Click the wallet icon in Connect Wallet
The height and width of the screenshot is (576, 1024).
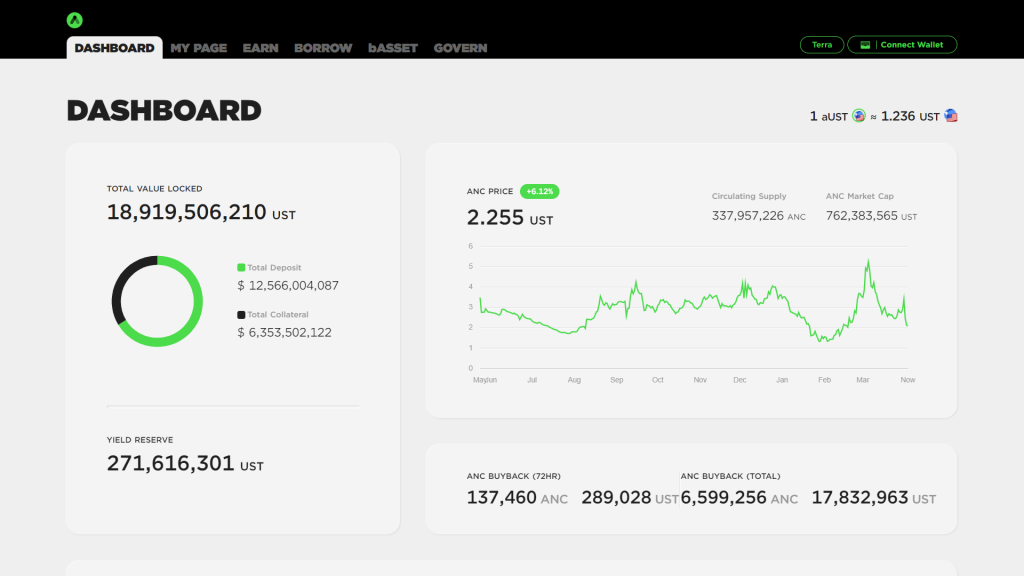(x=865, y=45)
